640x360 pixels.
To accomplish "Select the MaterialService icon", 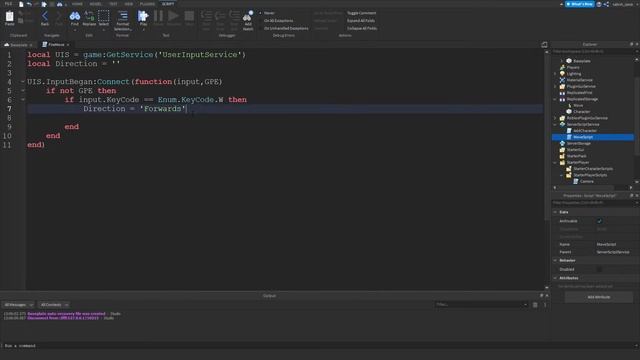I will pos(562,80).
